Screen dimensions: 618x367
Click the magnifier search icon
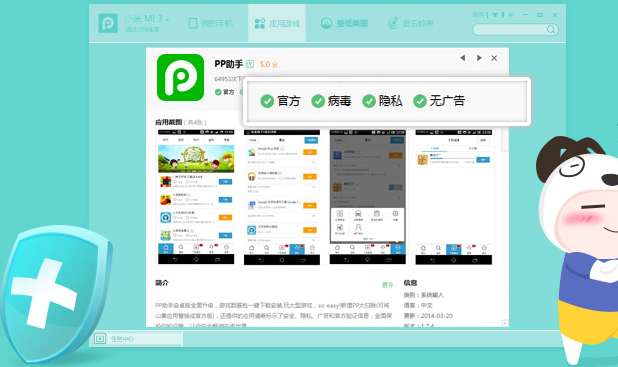point(551,30)
